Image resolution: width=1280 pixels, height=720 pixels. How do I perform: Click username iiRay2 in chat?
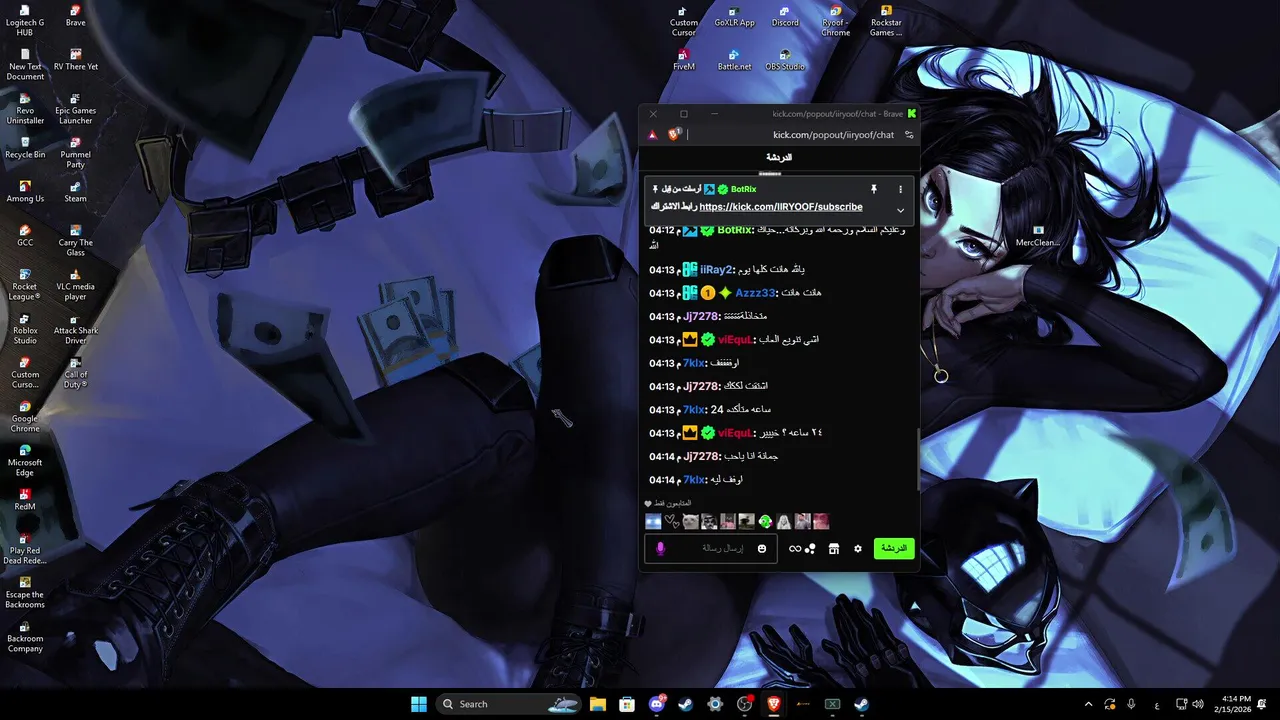point(717,269)
